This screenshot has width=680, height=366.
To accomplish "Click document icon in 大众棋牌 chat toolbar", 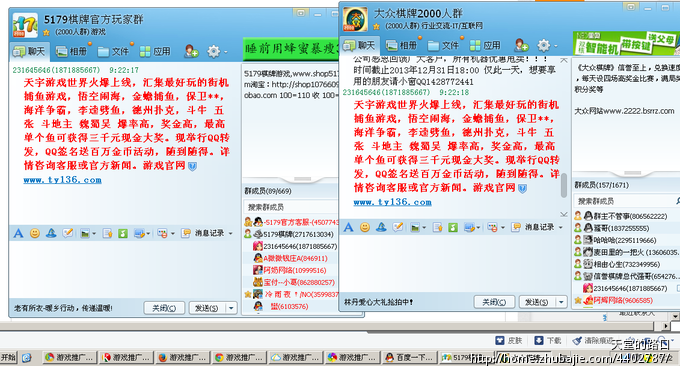I will click(x=437, y=228).
